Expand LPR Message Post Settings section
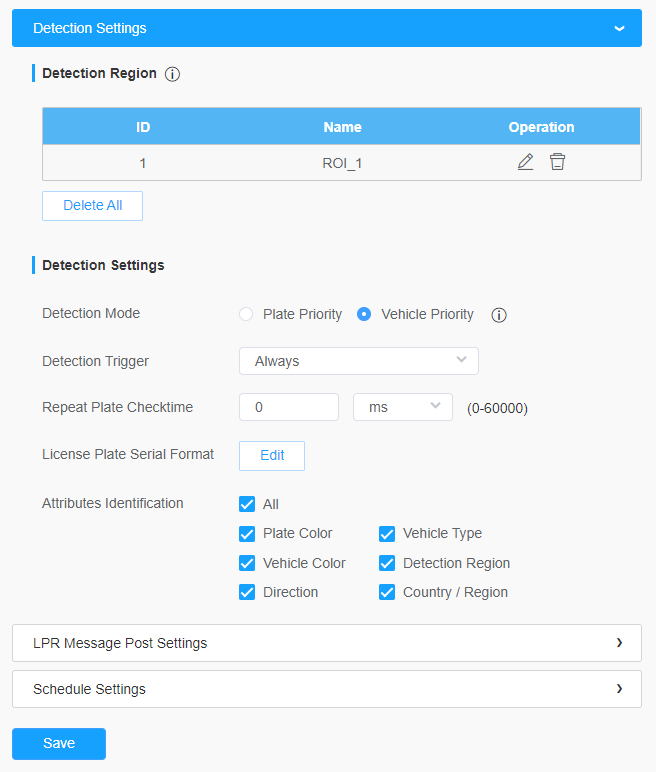 point(327,643)
